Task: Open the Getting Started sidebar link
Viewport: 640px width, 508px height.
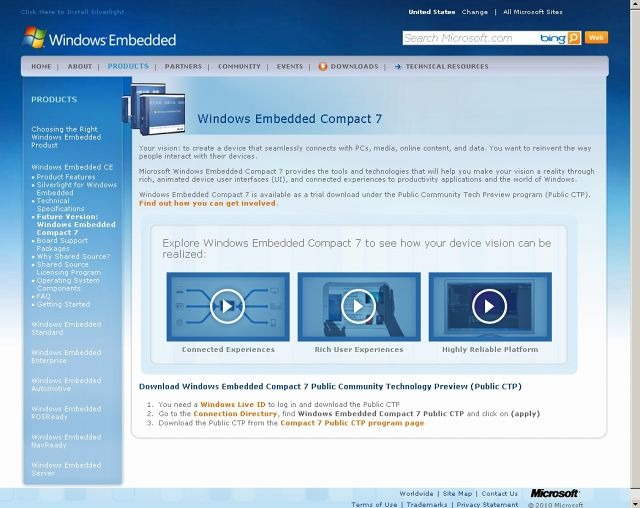Action: pos(63,304)
